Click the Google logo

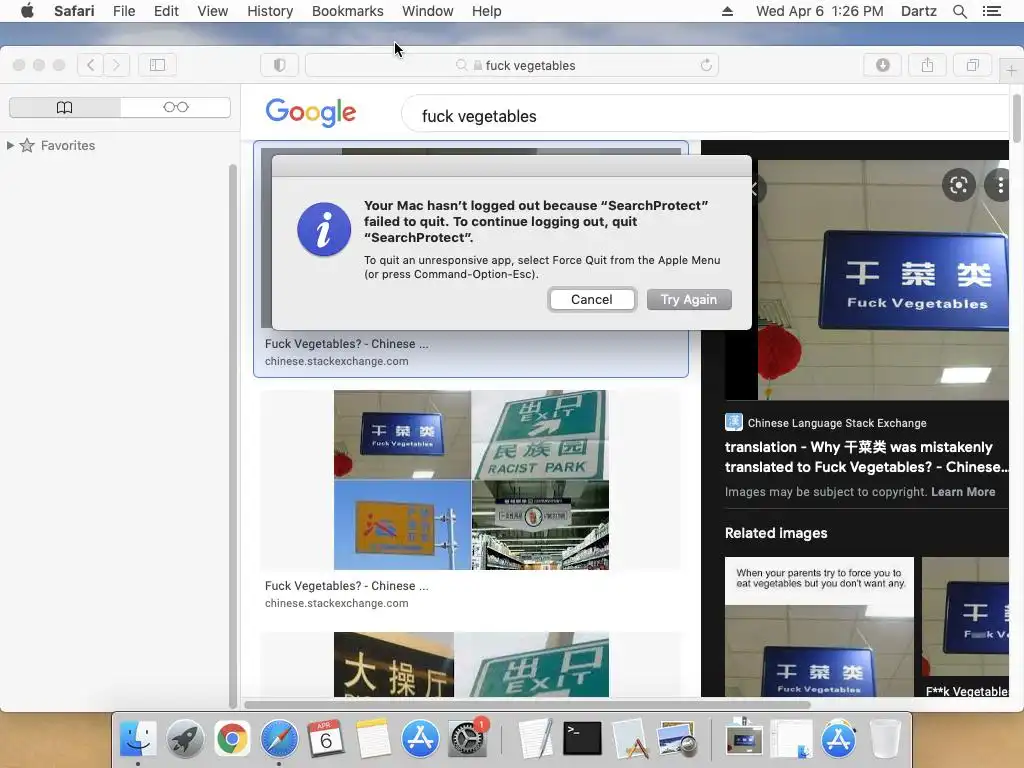click(x=311, y=112)
